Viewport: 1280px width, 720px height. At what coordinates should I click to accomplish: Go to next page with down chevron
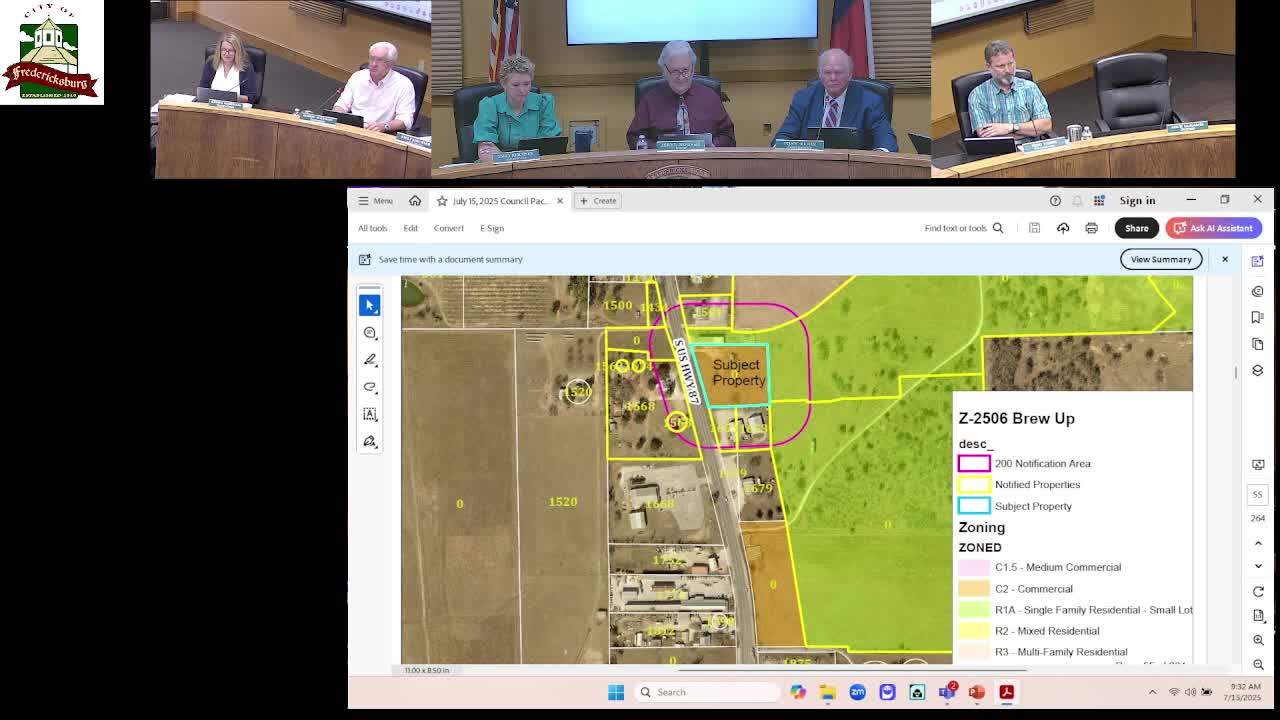[x=1258, y=566]
